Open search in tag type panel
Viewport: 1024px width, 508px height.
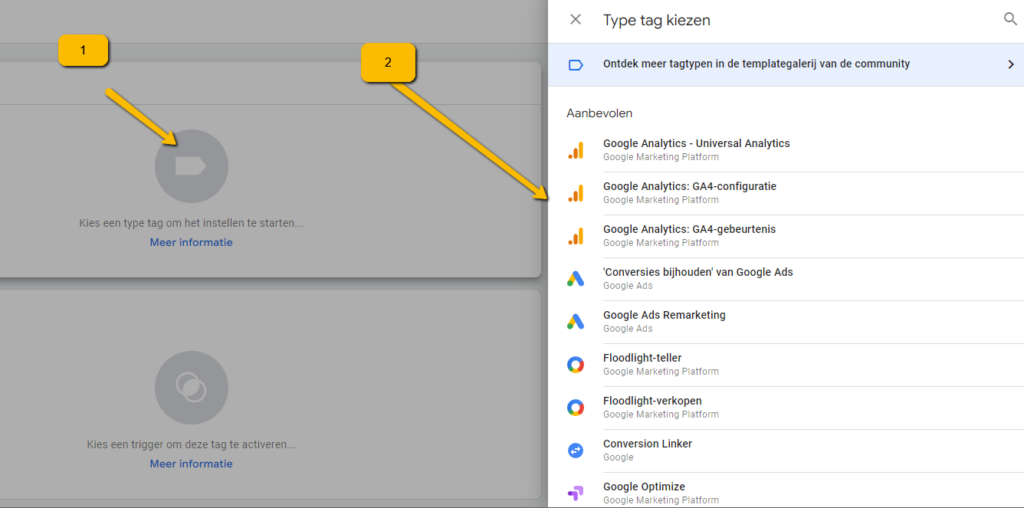1010,19
